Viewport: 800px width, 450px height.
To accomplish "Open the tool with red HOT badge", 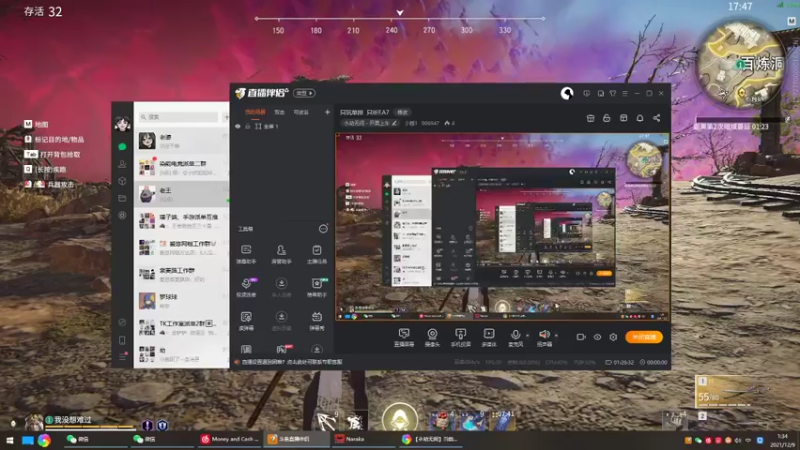I will coord(282,349).
